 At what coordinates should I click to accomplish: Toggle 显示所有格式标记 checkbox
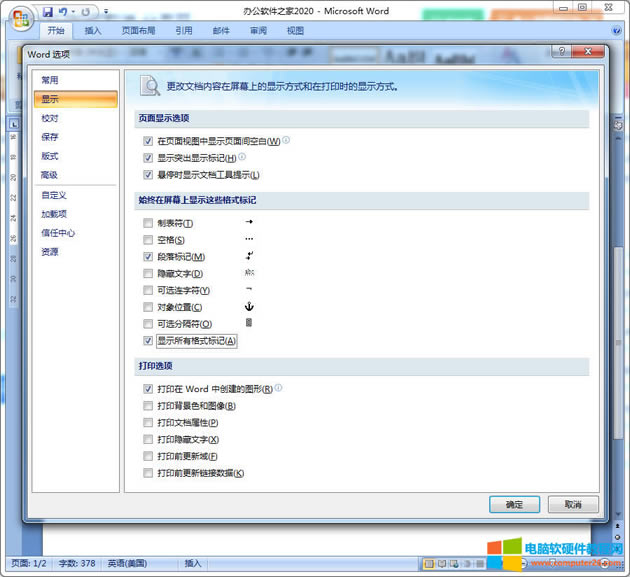coord(148,341)
